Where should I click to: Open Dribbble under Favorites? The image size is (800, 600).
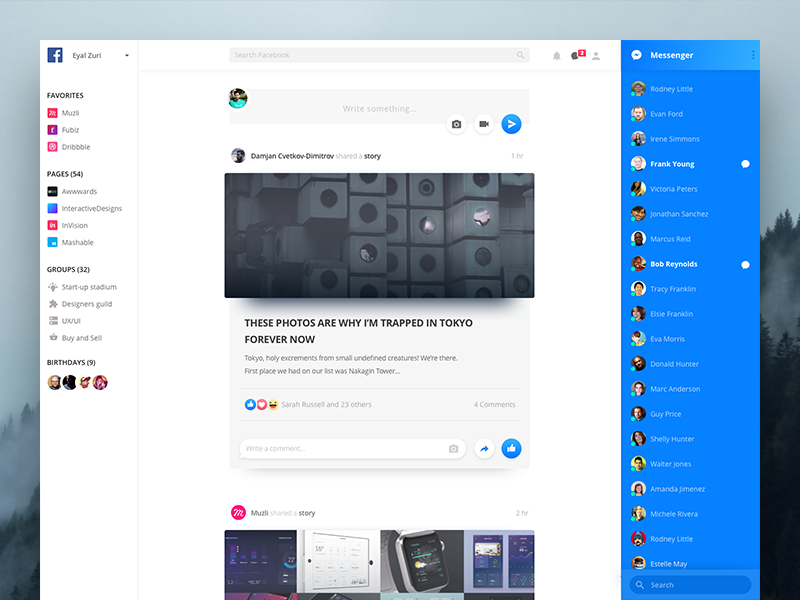76,146
